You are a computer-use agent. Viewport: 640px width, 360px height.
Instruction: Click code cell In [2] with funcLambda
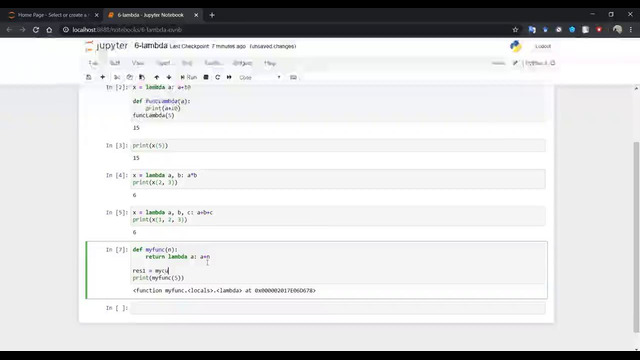[x=338, y=102]
